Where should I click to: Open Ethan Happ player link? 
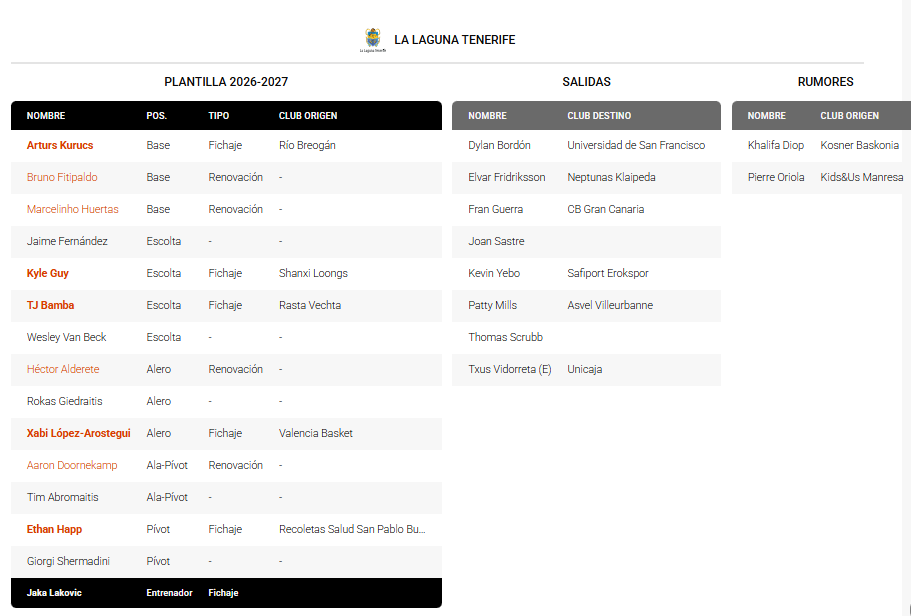tap(54, 529)
